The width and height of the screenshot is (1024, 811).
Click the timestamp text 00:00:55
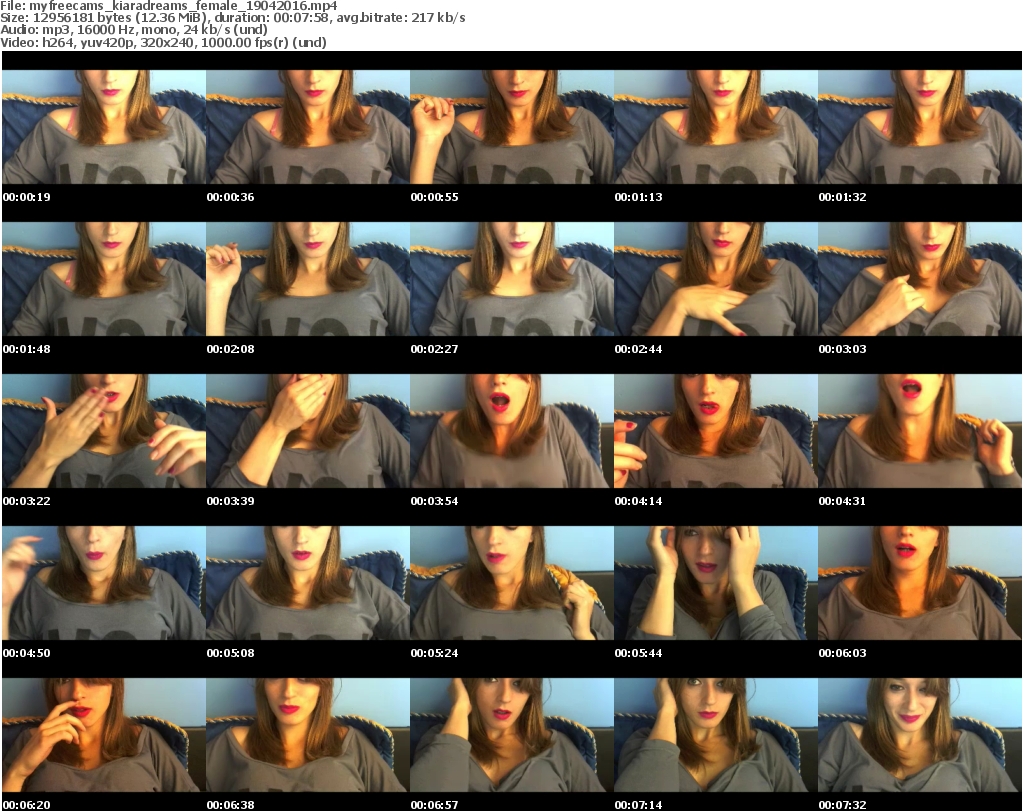point(434,197)
